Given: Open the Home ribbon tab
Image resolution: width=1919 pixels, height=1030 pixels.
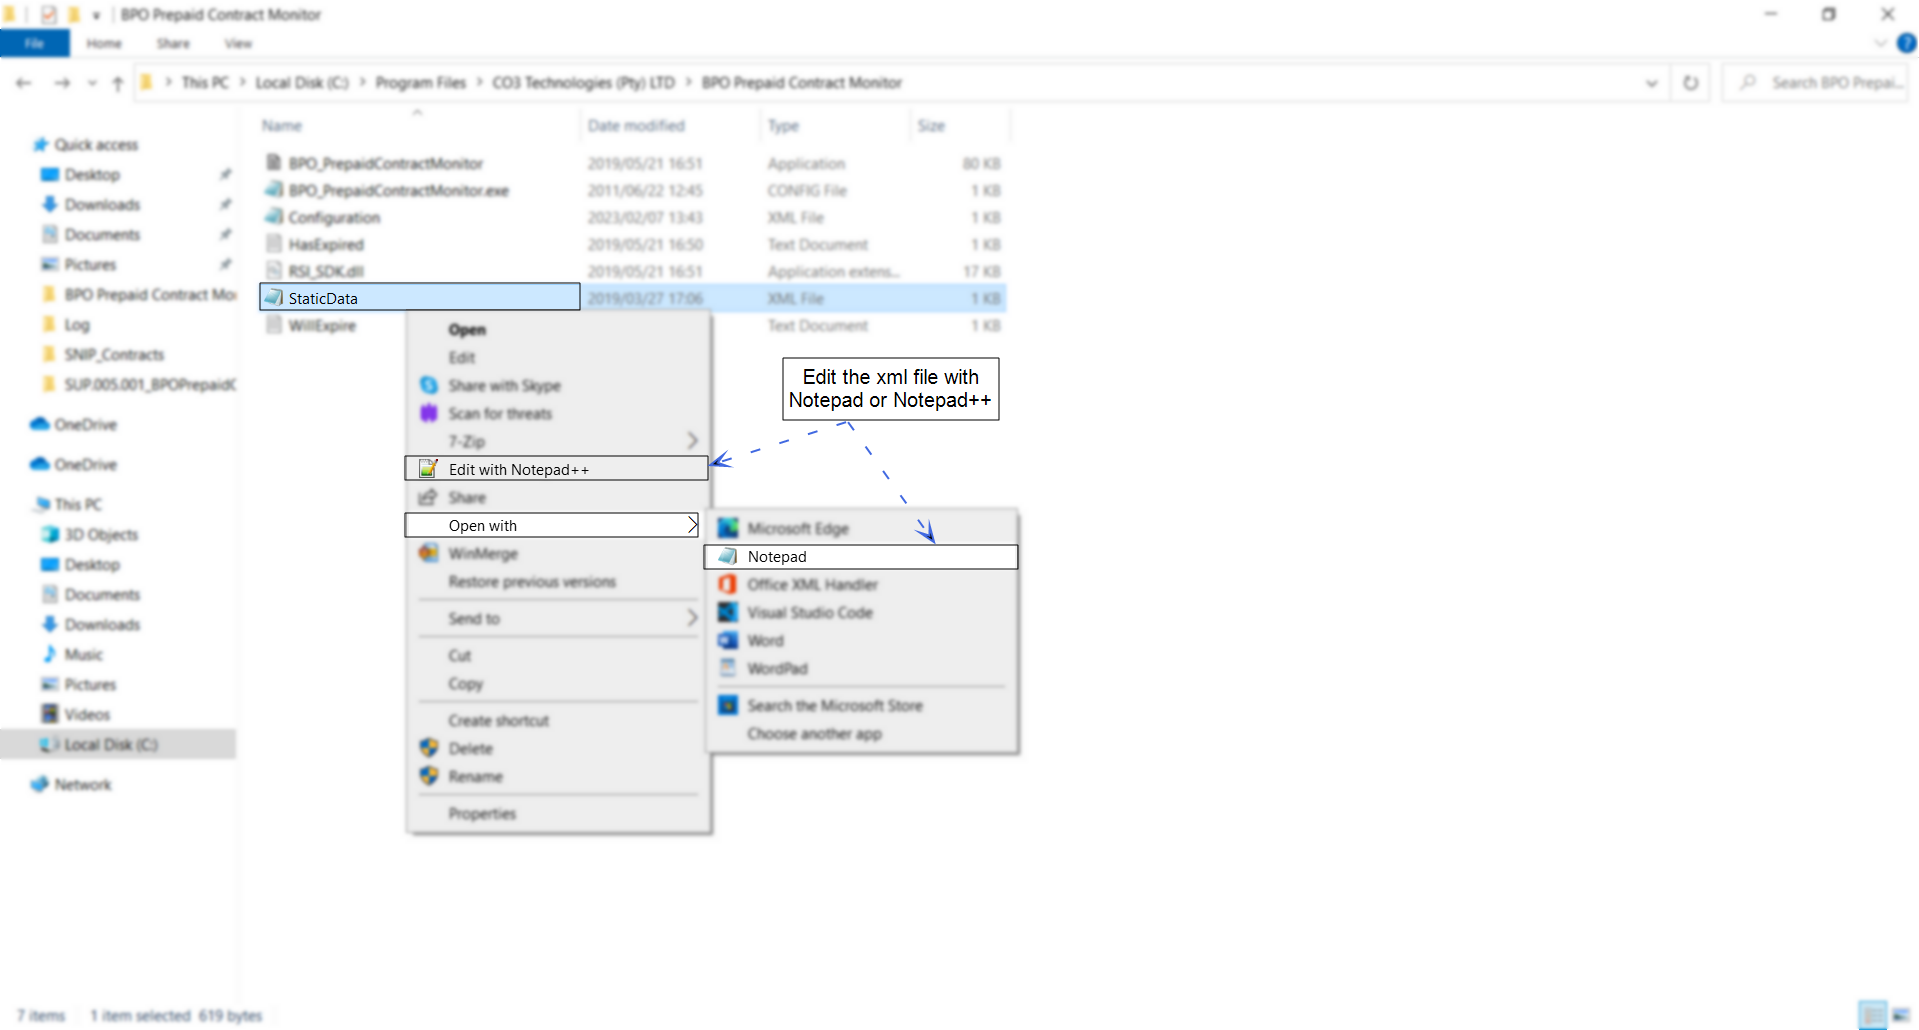Looking at the screenshot, I should [x=104, y=43].
